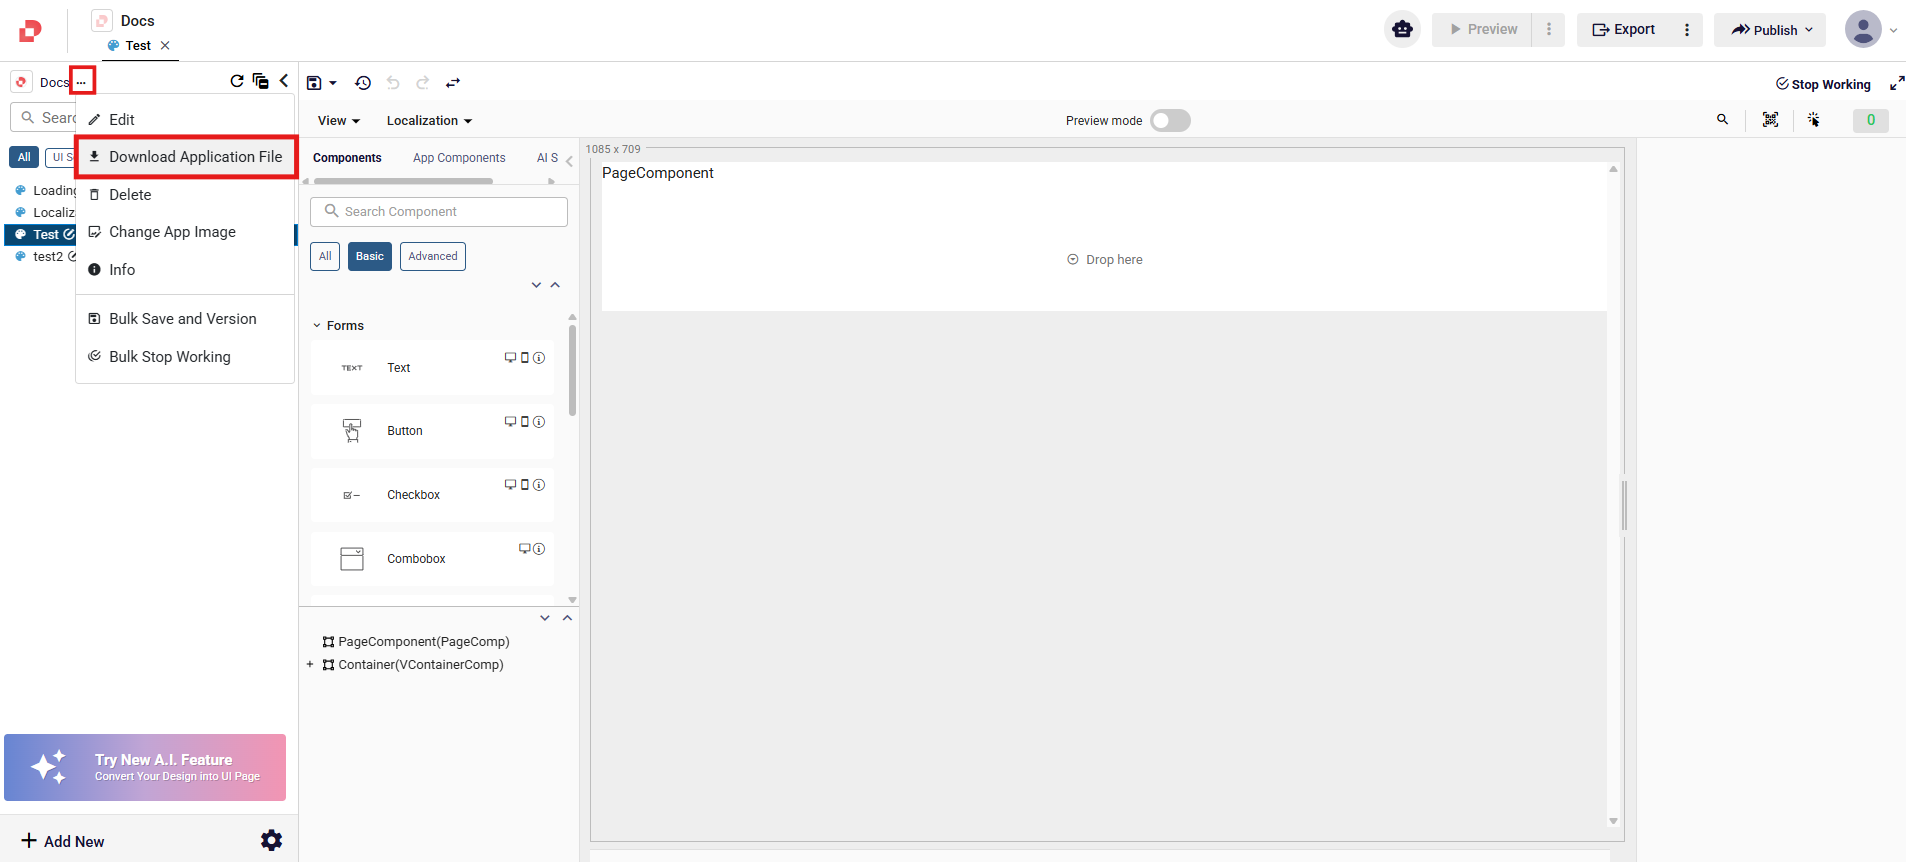Collapse the Forms section
This screenshot has height=862, width=1906.
(x=317, y=326)
